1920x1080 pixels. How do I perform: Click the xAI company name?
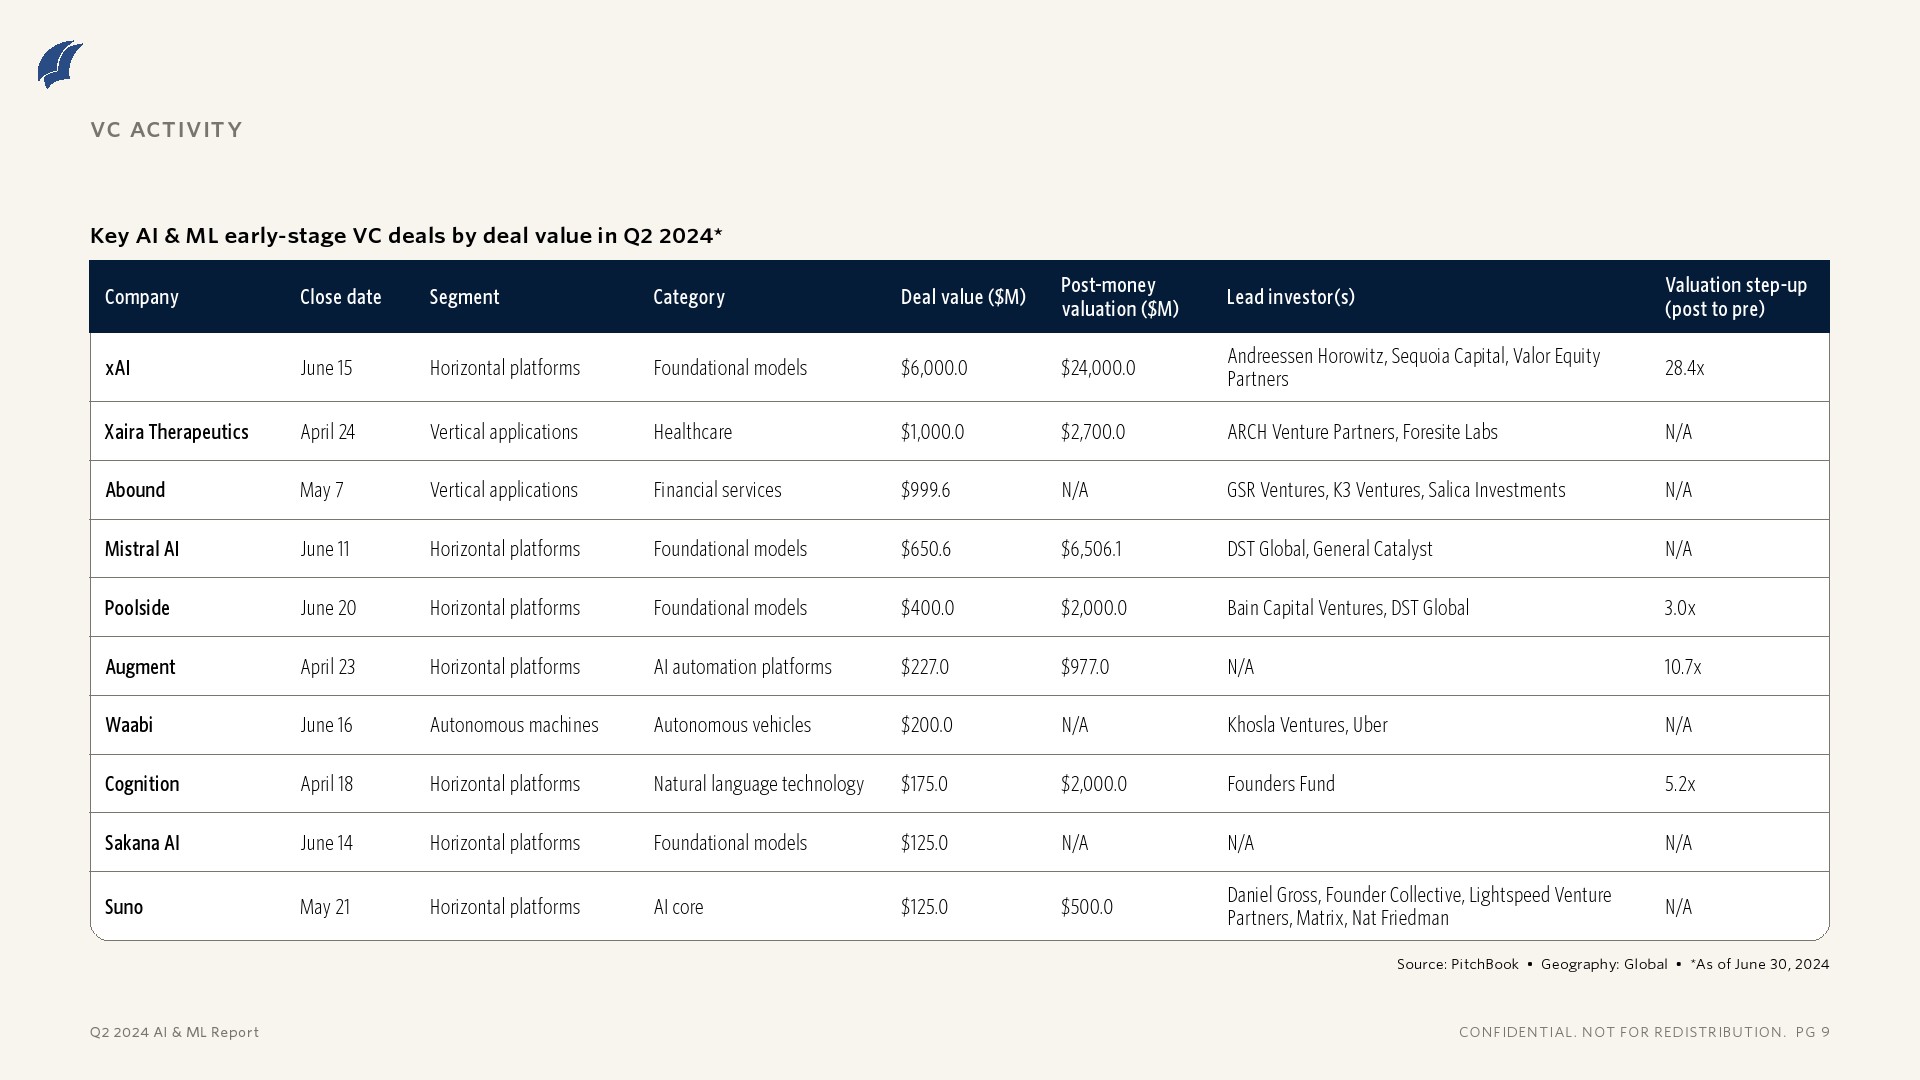pyautogui.click(x=118, y=368)
